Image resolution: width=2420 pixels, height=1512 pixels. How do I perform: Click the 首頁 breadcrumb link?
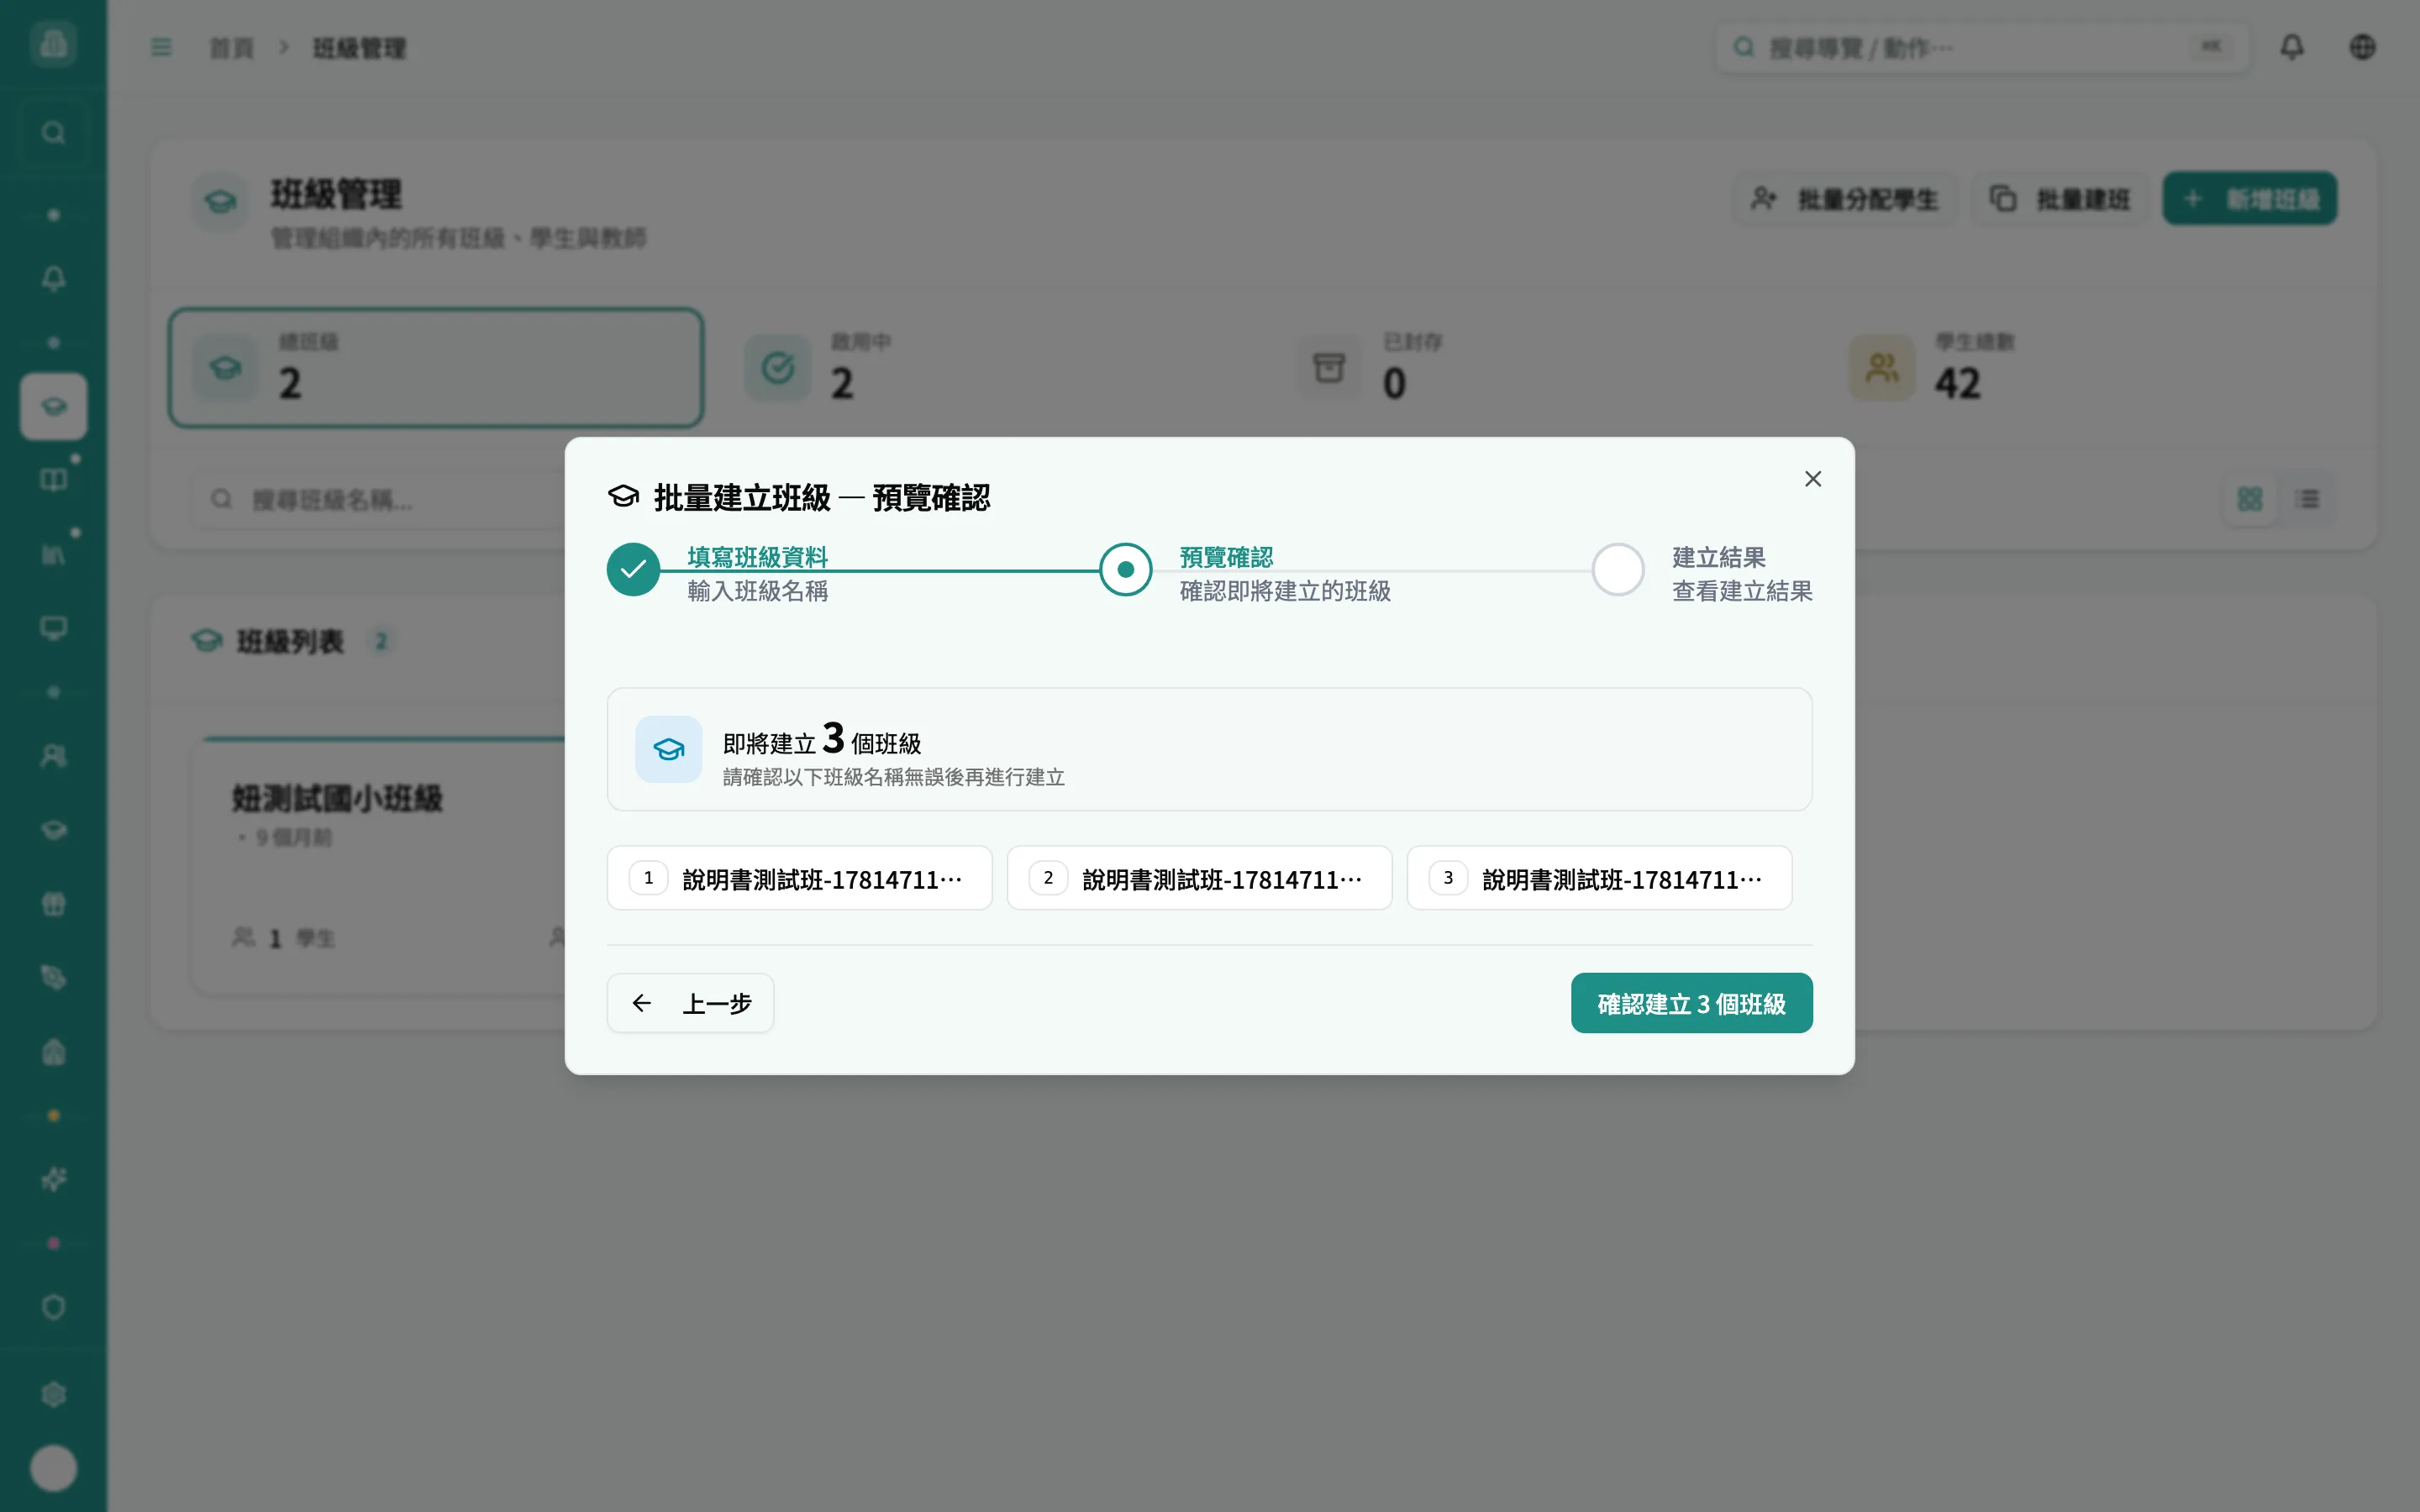point(231,48)
